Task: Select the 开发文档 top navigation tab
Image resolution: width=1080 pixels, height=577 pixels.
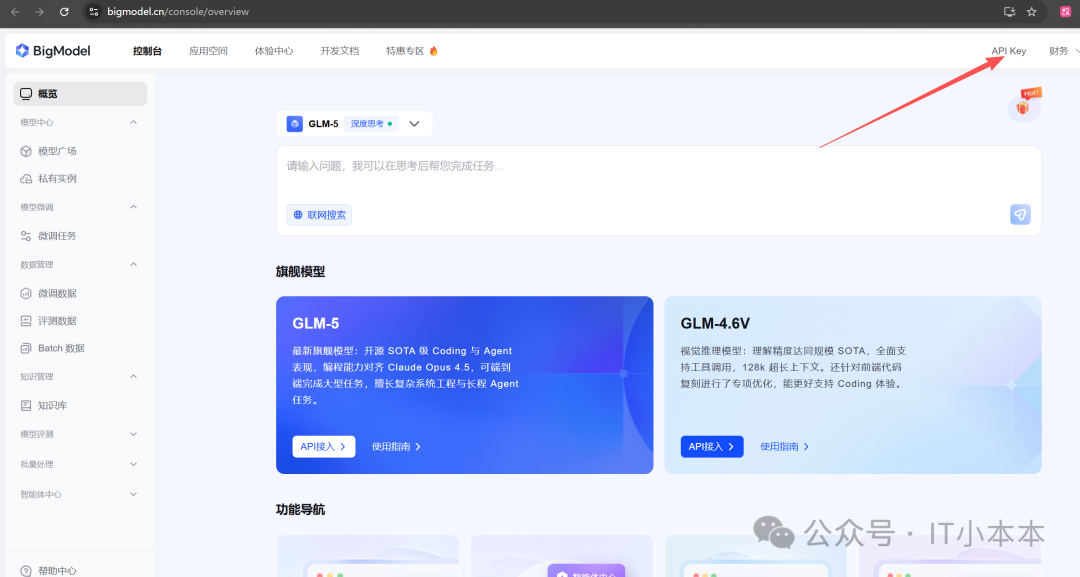Action: click(340, 51)
